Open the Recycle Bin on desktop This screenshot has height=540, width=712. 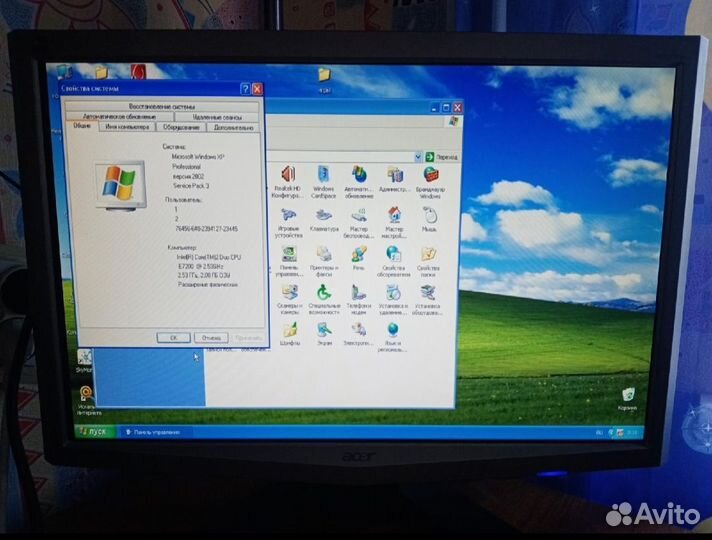point(627,396)
